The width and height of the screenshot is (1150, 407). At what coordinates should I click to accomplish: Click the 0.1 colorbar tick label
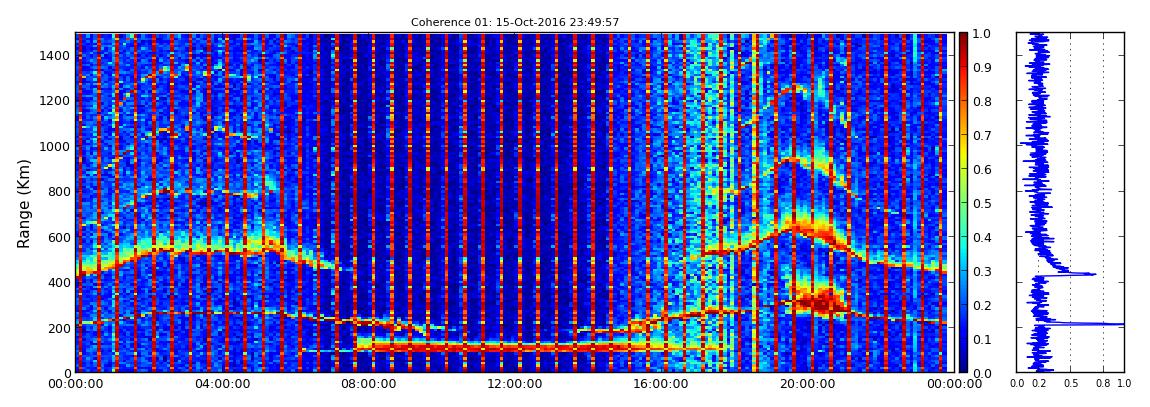[x=983, y=340]
